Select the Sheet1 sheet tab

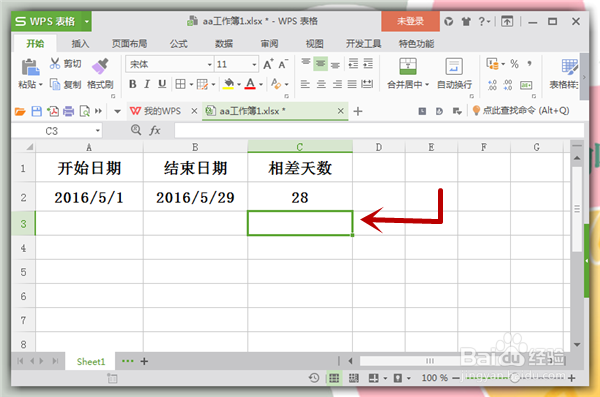91,361
